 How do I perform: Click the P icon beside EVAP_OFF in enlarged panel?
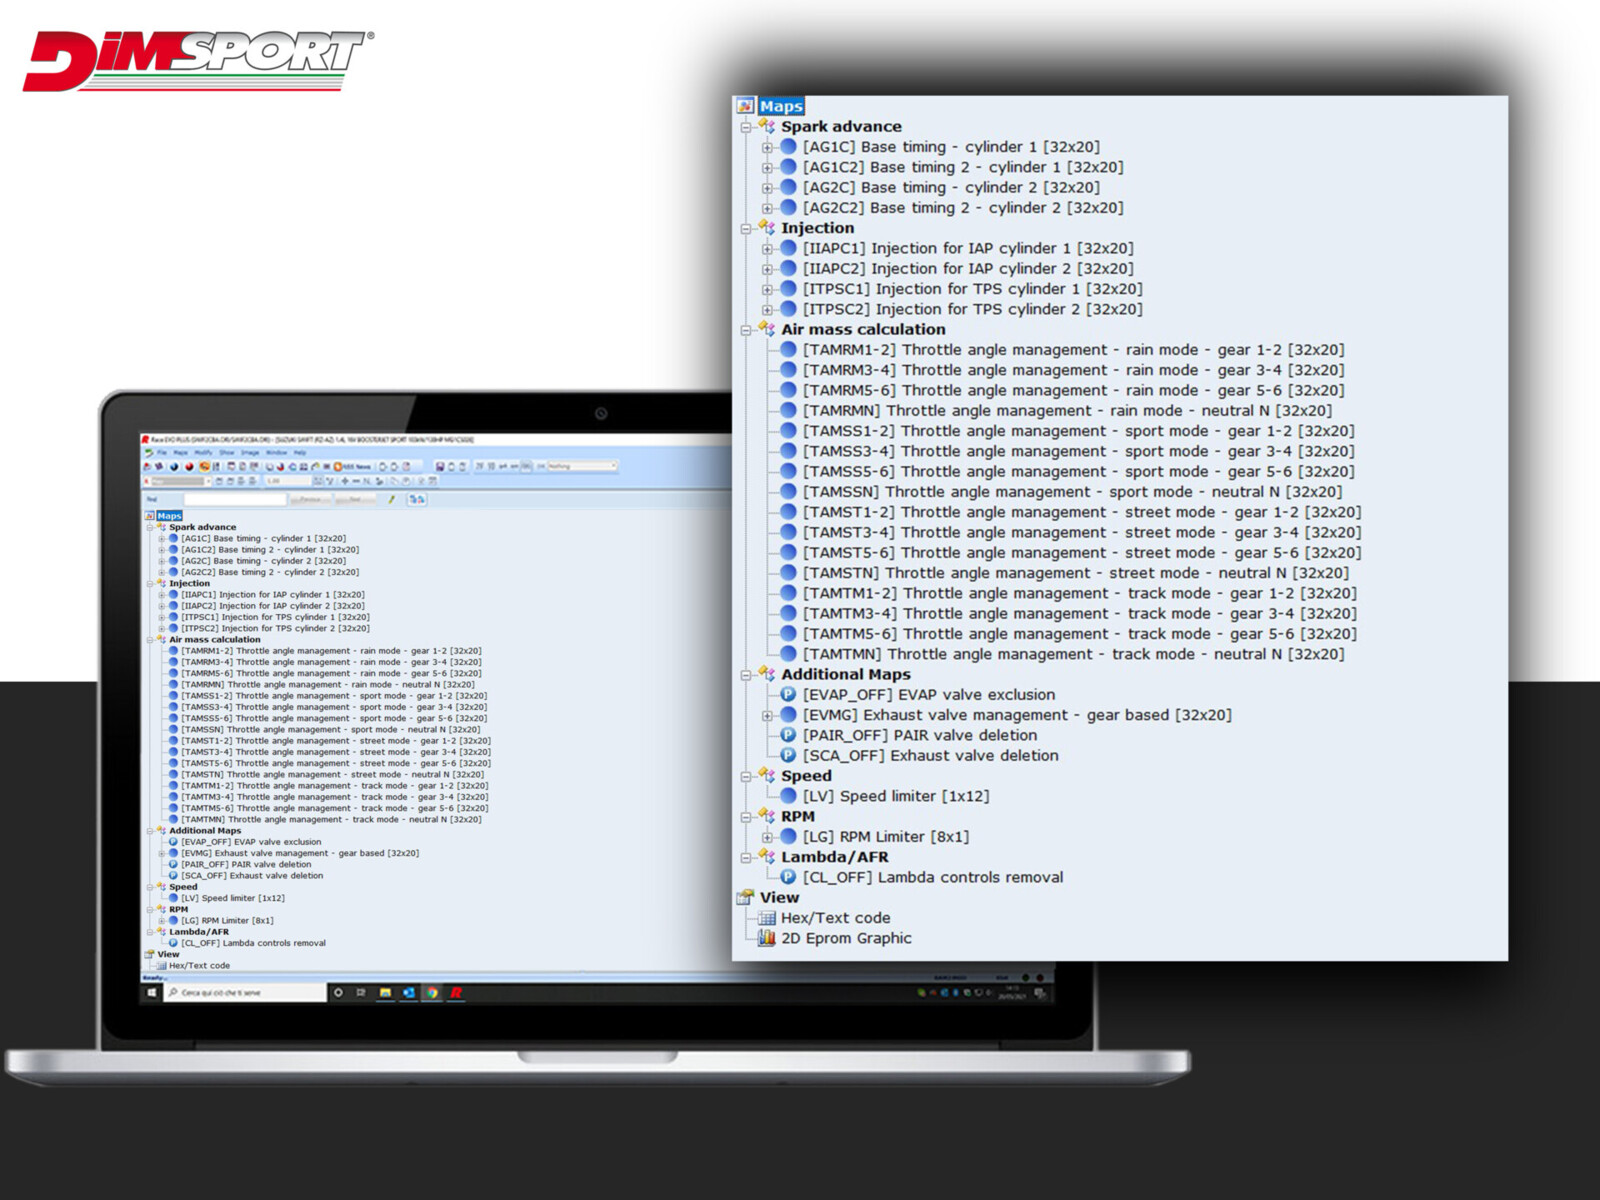coord(788,695)
